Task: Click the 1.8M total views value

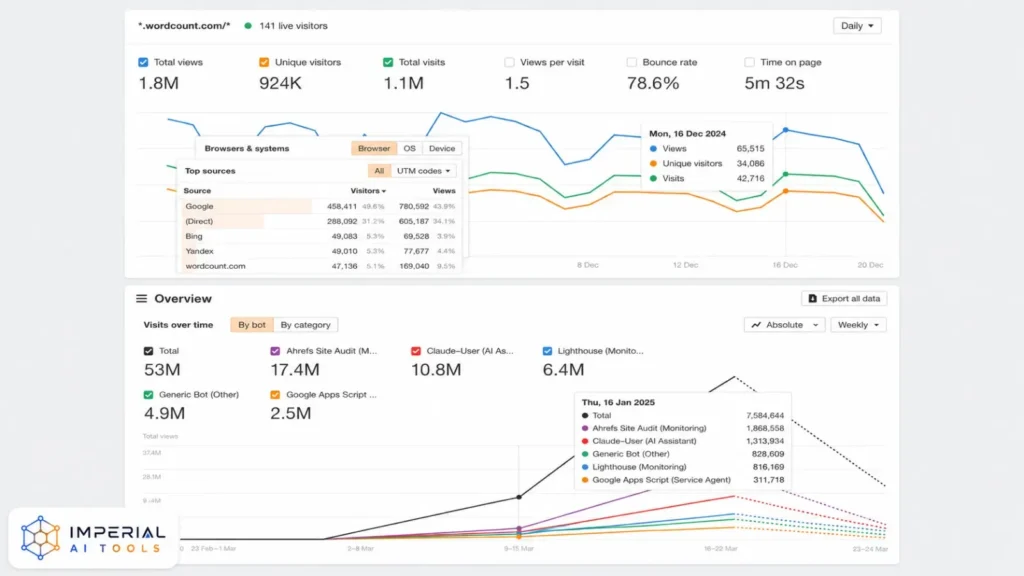Action: [159, 83]
